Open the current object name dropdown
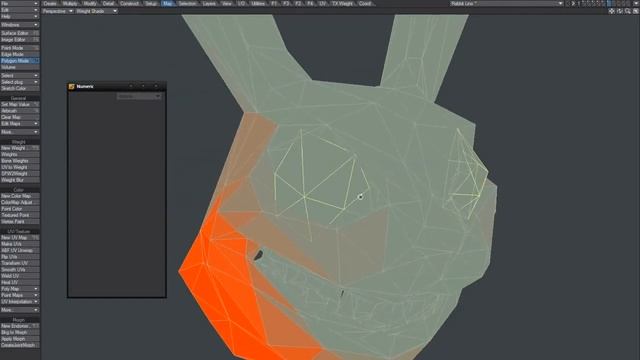The width and height of the screenshot is (640, 360). tap(506, 3)
